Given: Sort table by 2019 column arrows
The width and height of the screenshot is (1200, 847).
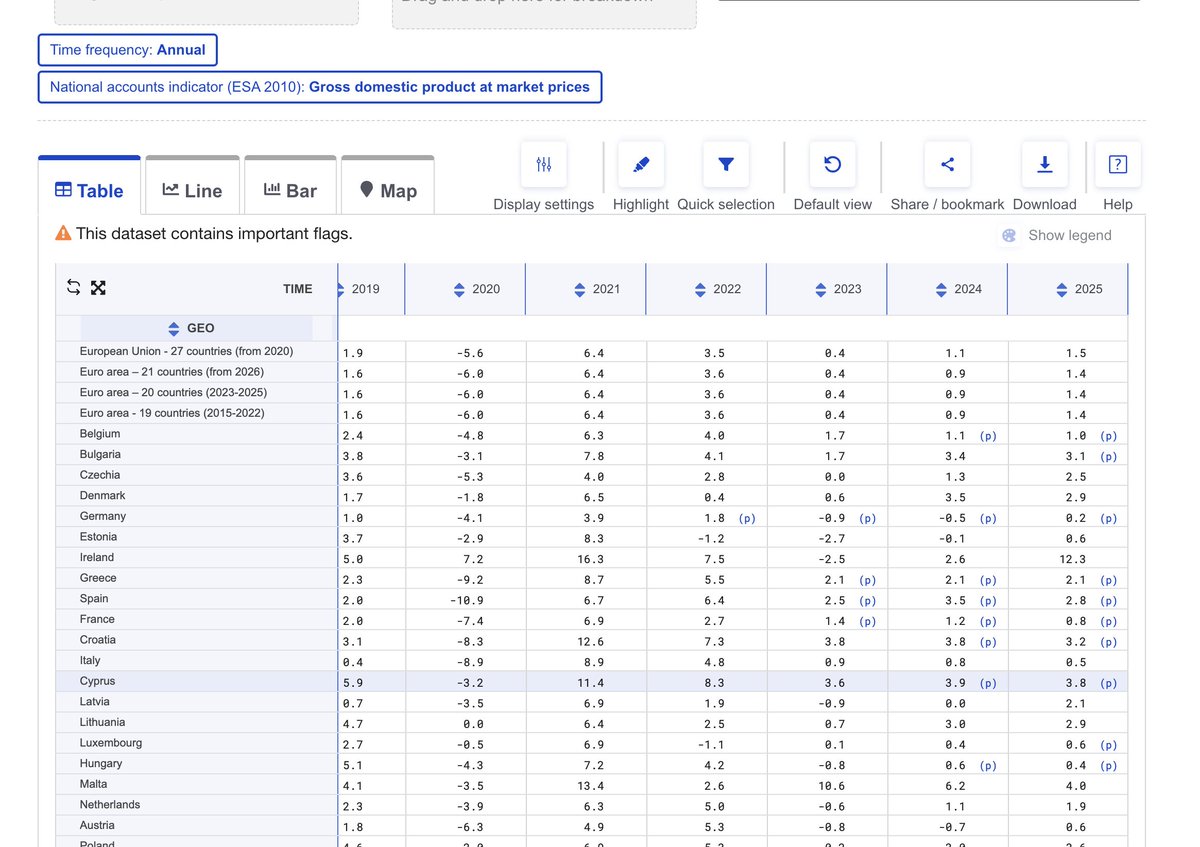Looking at the screenshot, I should [343, 290].
